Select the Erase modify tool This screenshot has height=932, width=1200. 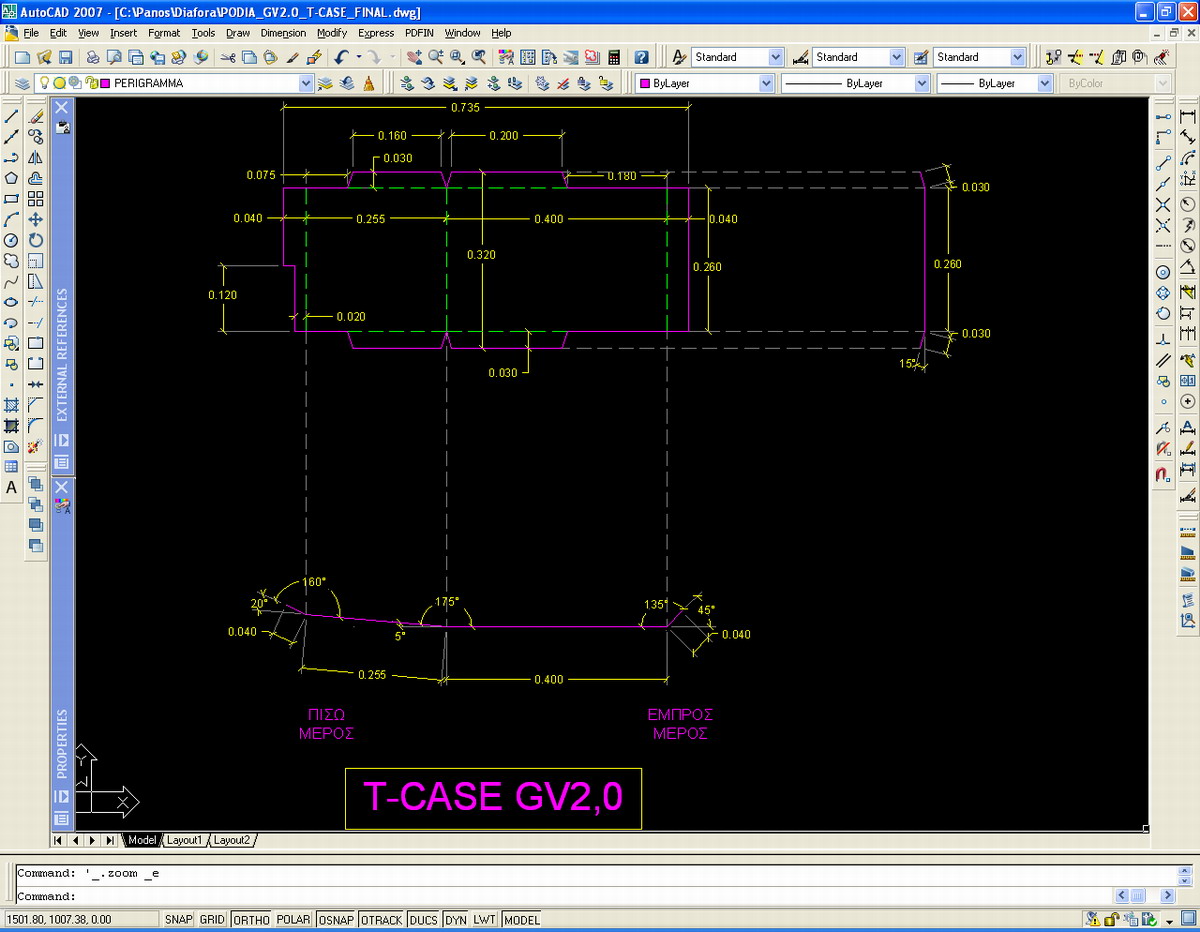tap(36, 116)
